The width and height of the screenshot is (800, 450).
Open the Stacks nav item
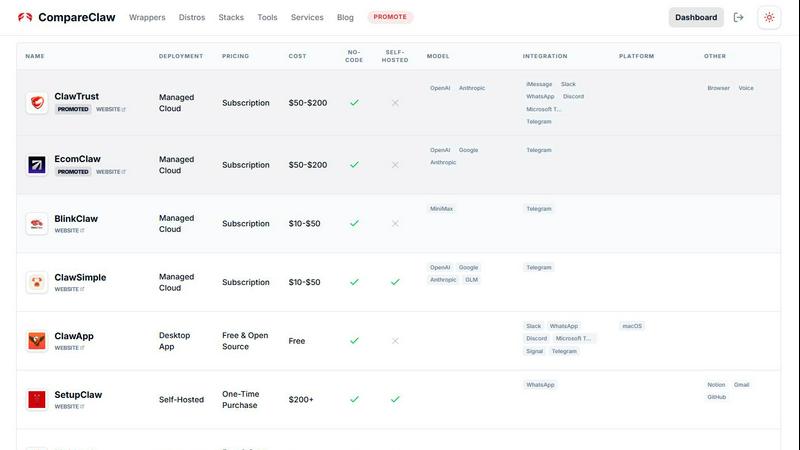(231, 17)
